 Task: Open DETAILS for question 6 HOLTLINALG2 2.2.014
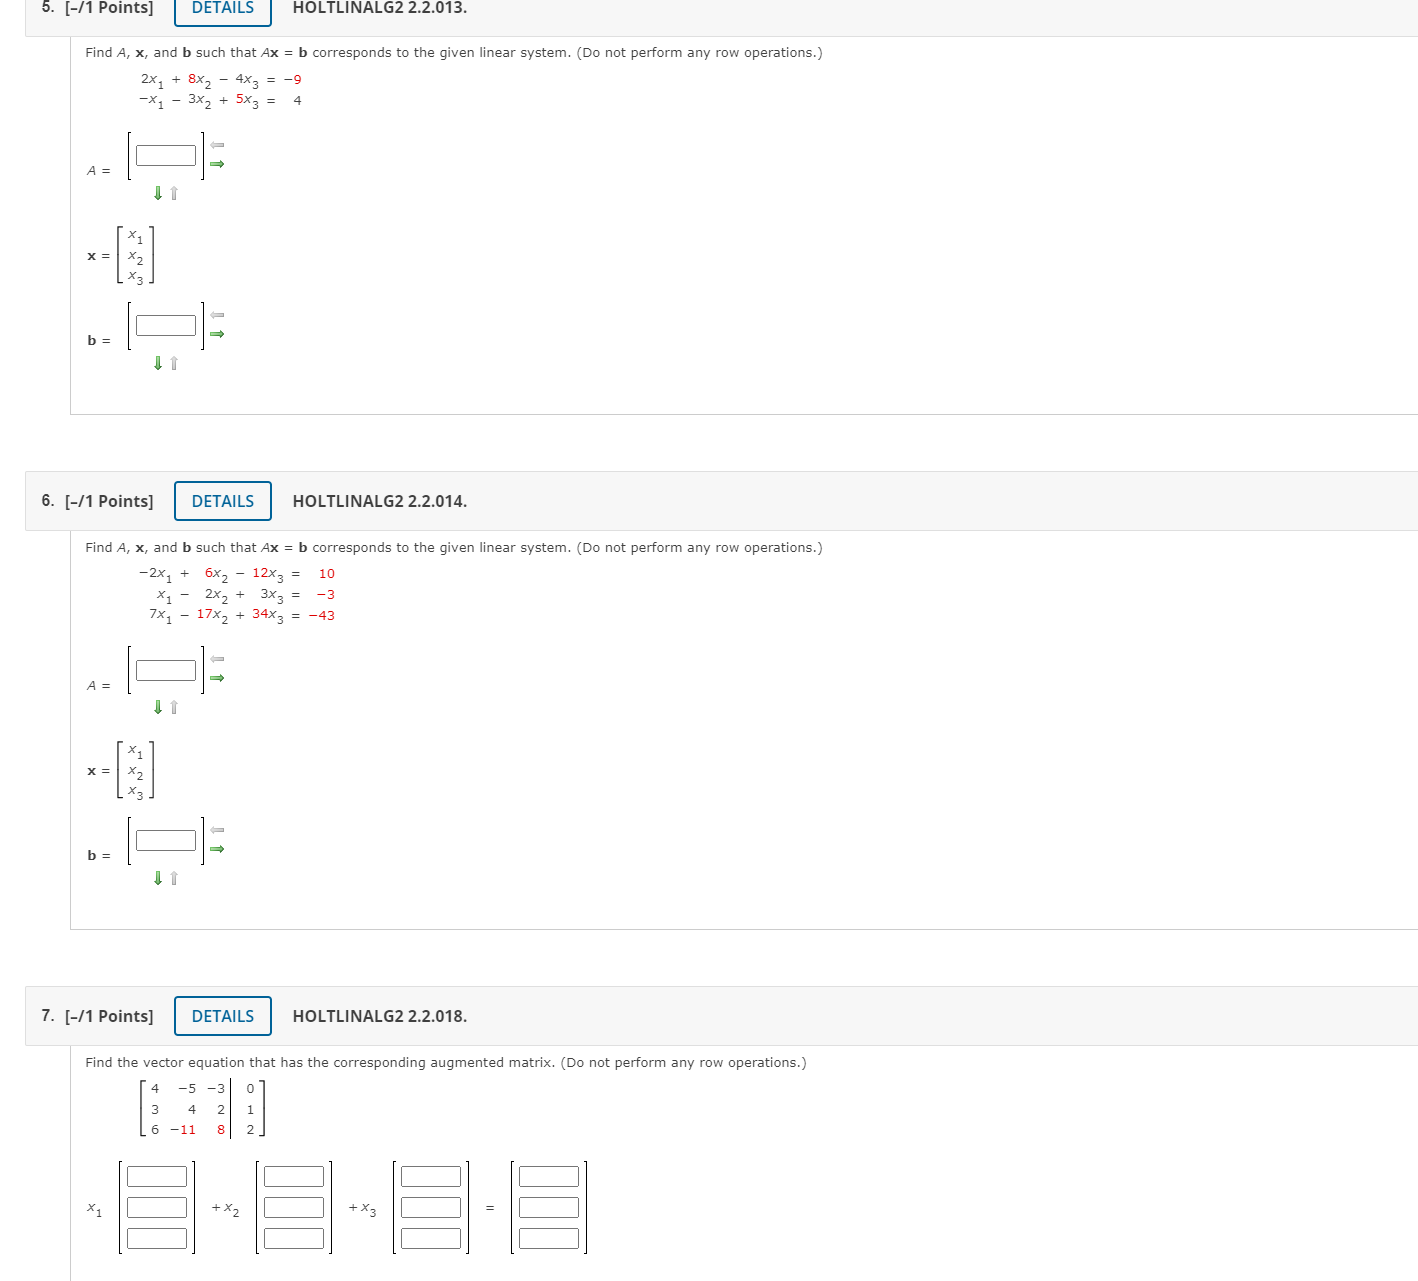pyautogui.click(x=223, y=501)
